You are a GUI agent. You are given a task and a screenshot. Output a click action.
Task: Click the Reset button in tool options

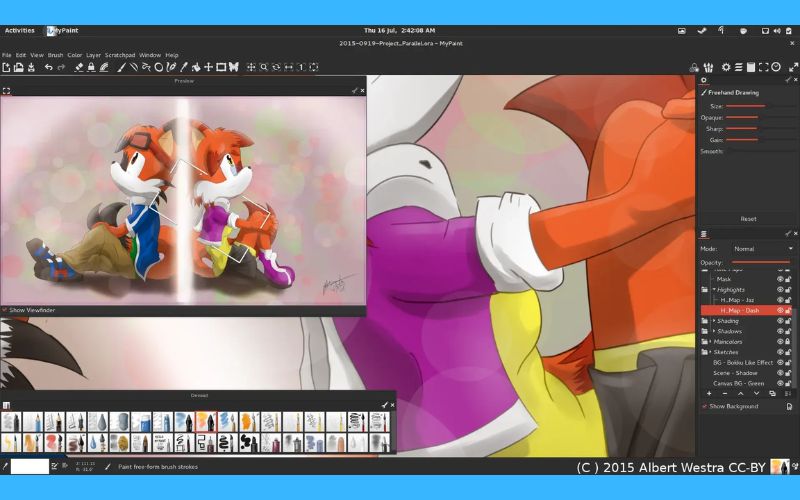point(748,219)
